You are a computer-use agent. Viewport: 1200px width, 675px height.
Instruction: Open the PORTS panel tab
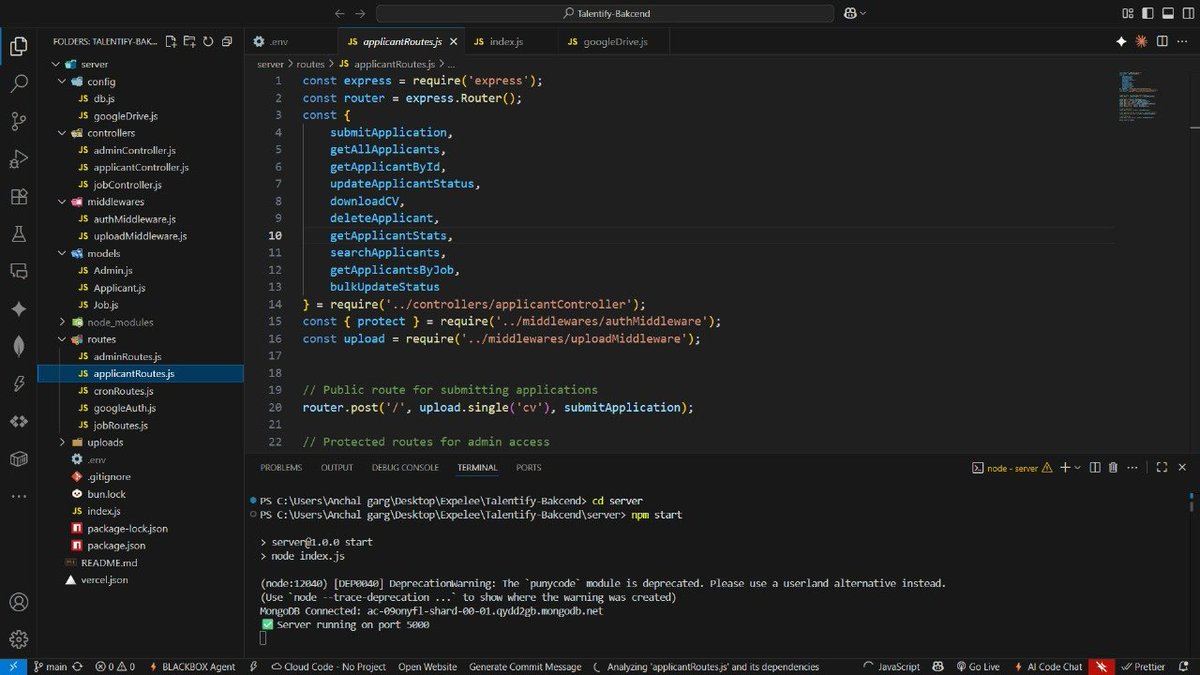pos(529,468)
